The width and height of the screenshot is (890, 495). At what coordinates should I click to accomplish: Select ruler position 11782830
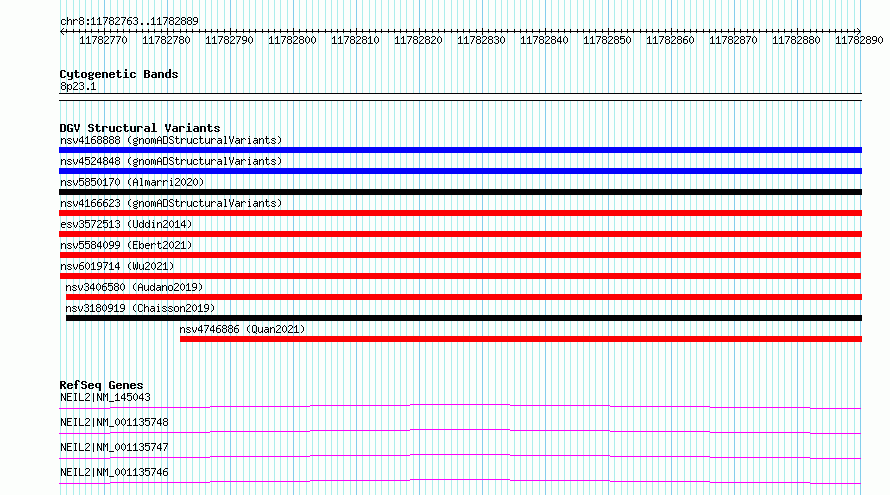[x=481, y=40]
